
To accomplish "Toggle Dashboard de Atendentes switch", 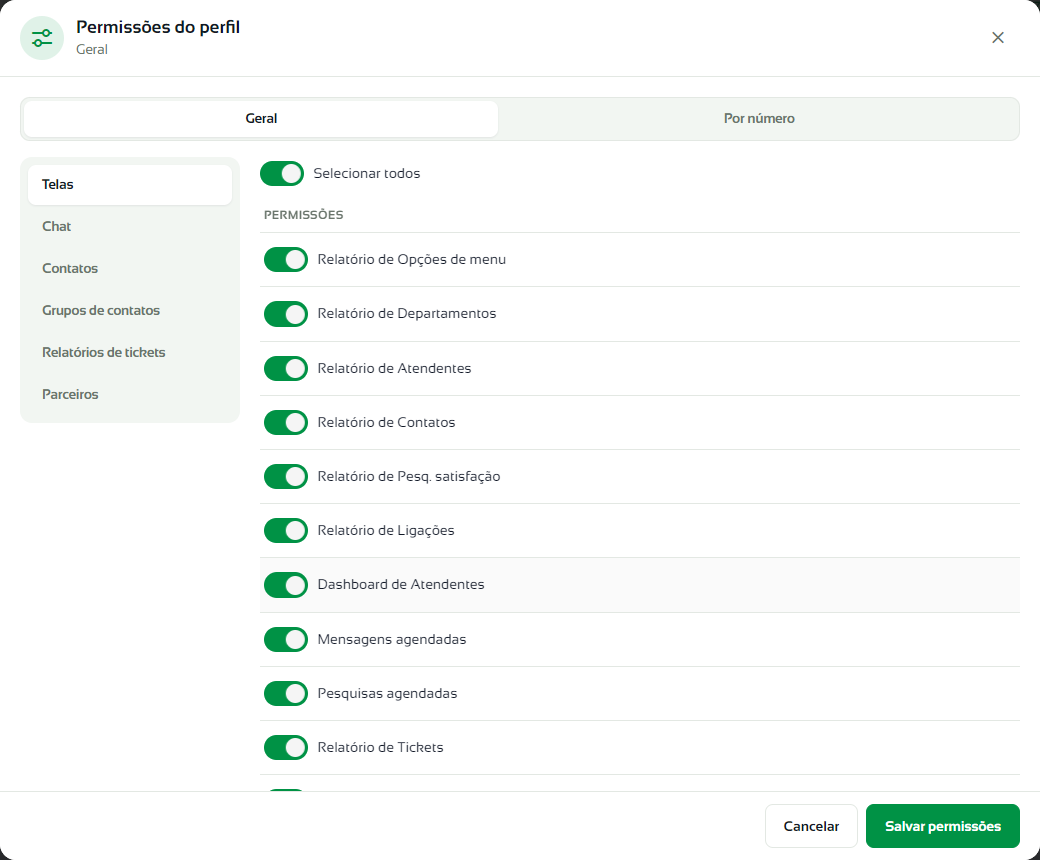I will (x=286, y=585).
